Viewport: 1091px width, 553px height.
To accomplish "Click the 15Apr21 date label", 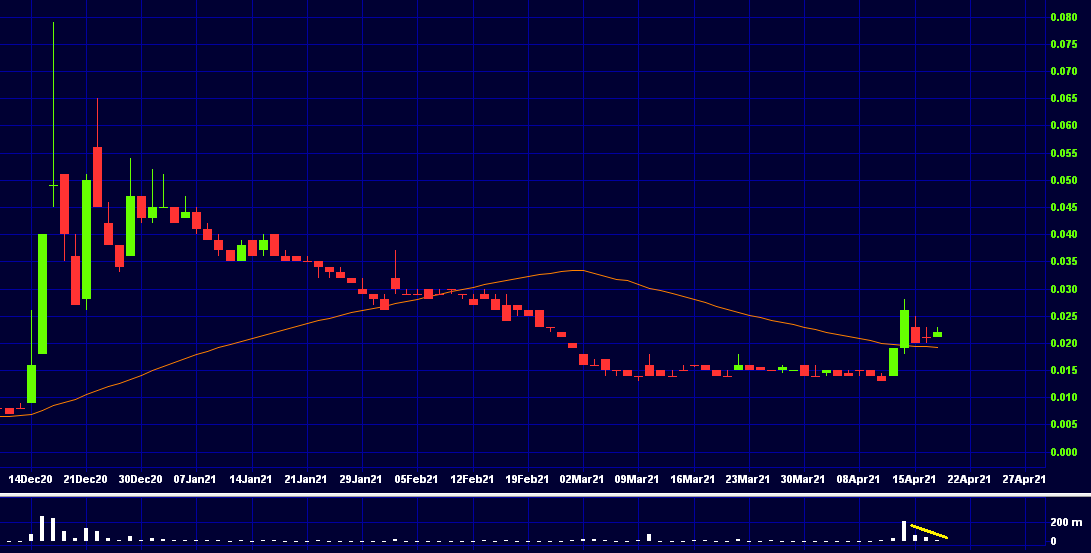I will pyautogui.click(x=914, y=479).
